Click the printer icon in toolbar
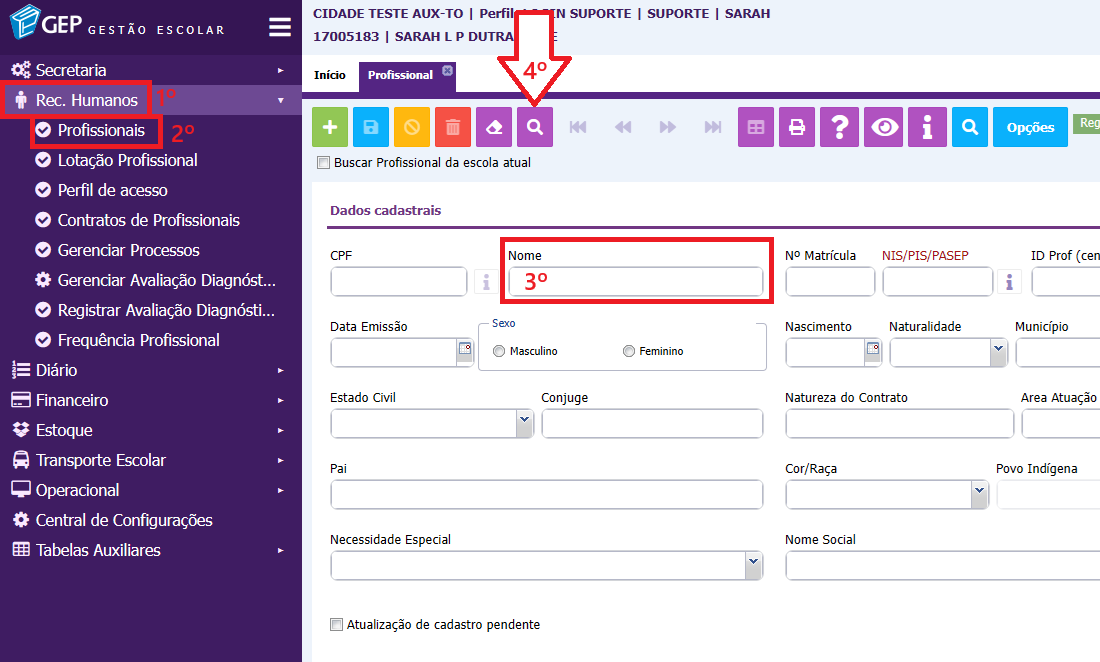Viewport: 1100px width, 662px height. (x=797, y=128)
